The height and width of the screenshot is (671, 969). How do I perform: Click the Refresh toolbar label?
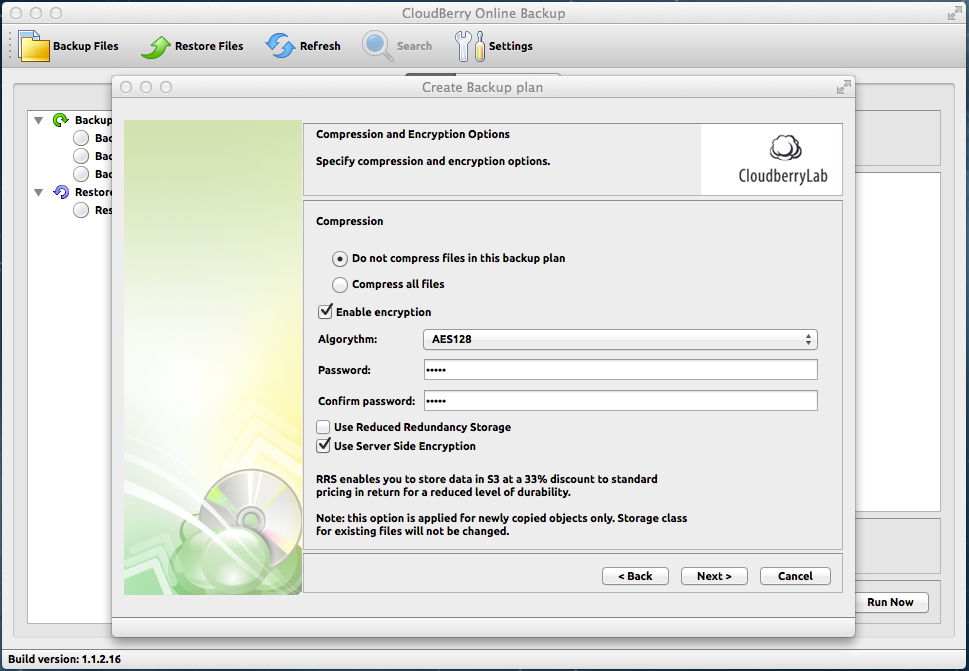point(320,46)
